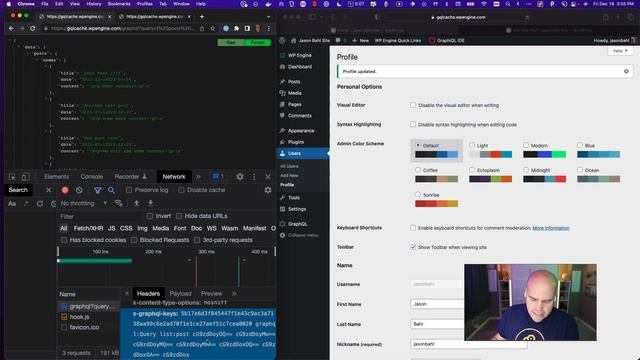
Task: Check Disable syntax highlighting when editing code
Action: coord(413,124)
